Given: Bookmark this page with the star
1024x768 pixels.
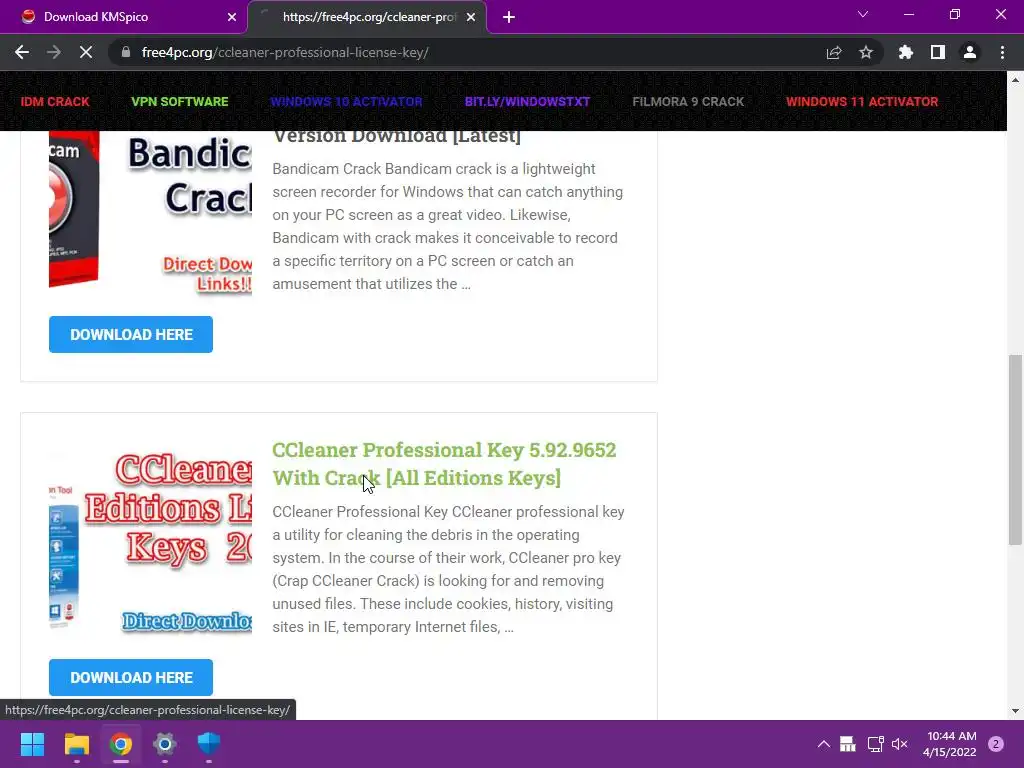Looking at the screenshot, I should 866,52.
